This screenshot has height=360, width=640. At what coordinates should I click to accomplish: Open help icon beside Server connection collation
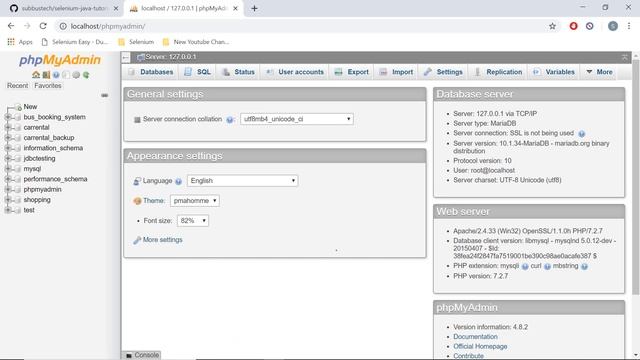point(230,120)
